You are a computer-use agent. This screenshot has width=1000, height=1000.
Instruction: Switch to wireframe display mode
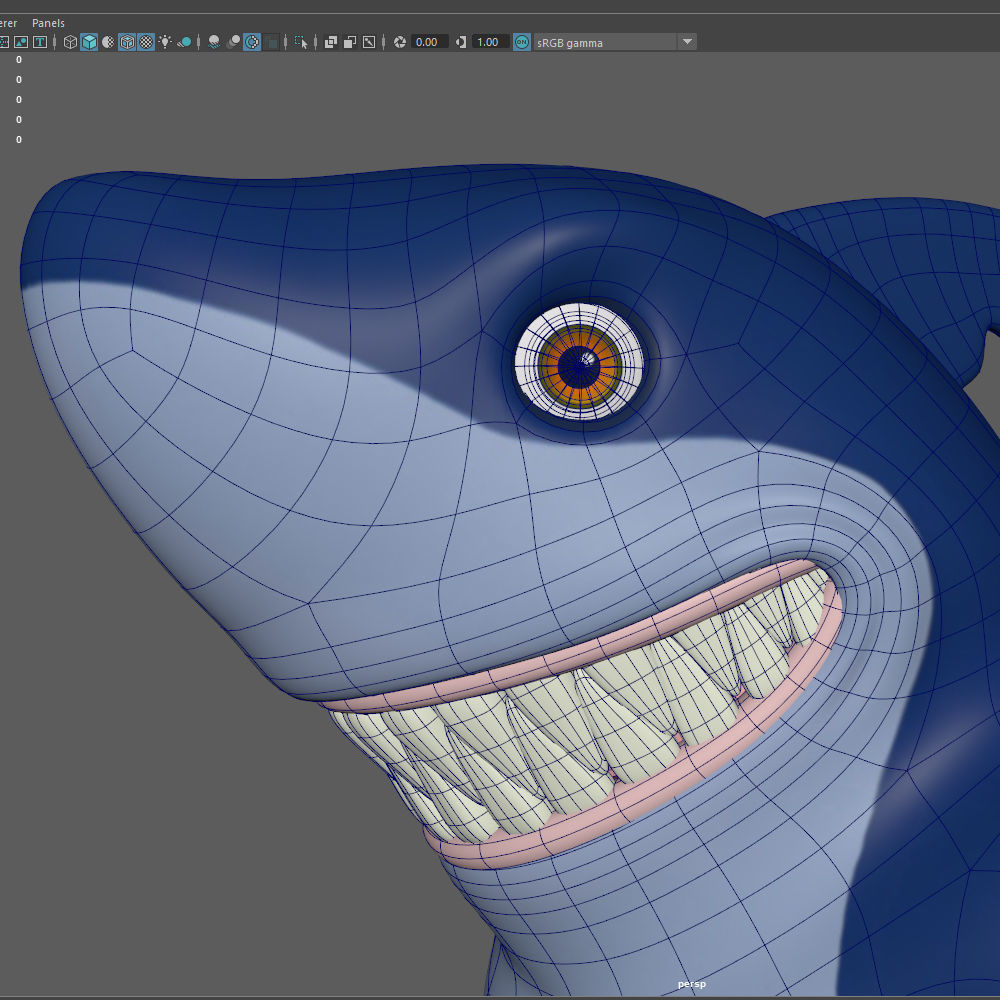pyautogui.click(x=70, y=42)
